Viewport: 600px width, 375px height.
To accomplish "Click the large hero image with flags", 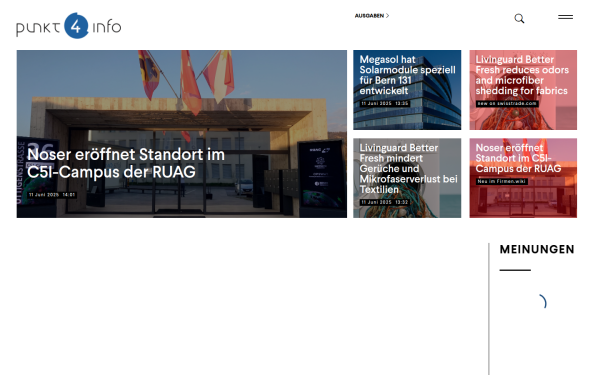I will (x=182, y=134).
